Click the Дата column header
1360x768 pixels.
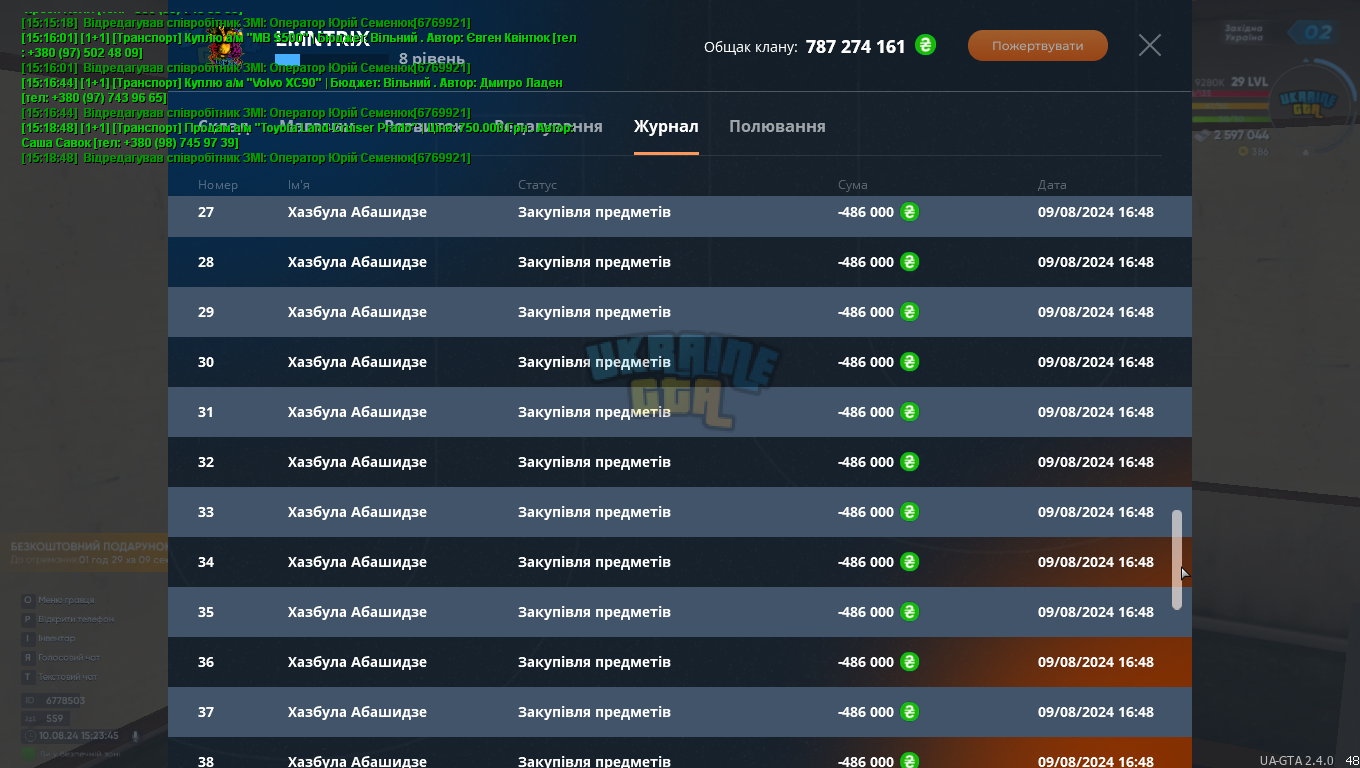(x=1052, y=185)
